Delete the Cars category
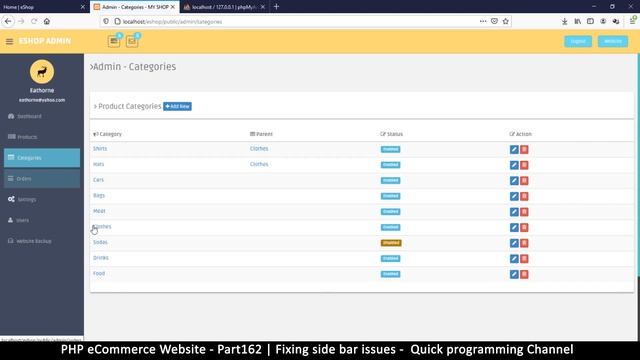 tap(524, 180)
